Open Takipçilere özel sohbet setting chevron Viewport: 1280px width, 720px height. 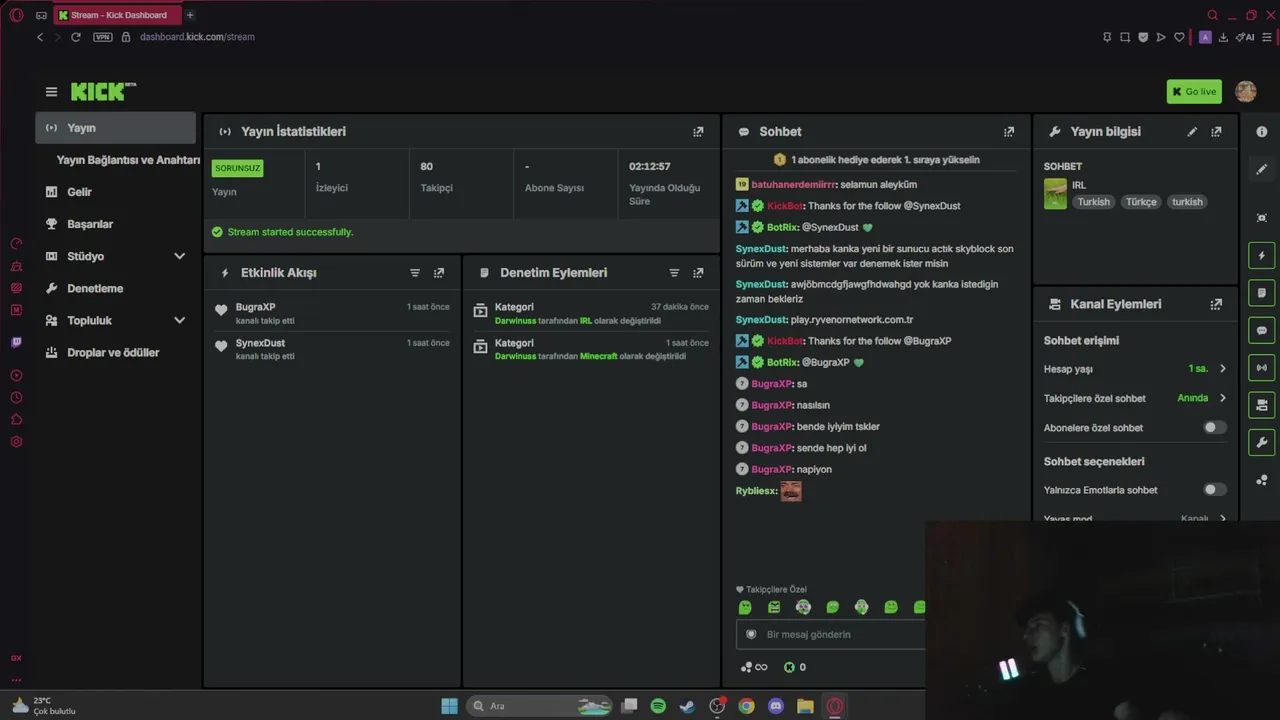click(x=1222, y=398)
